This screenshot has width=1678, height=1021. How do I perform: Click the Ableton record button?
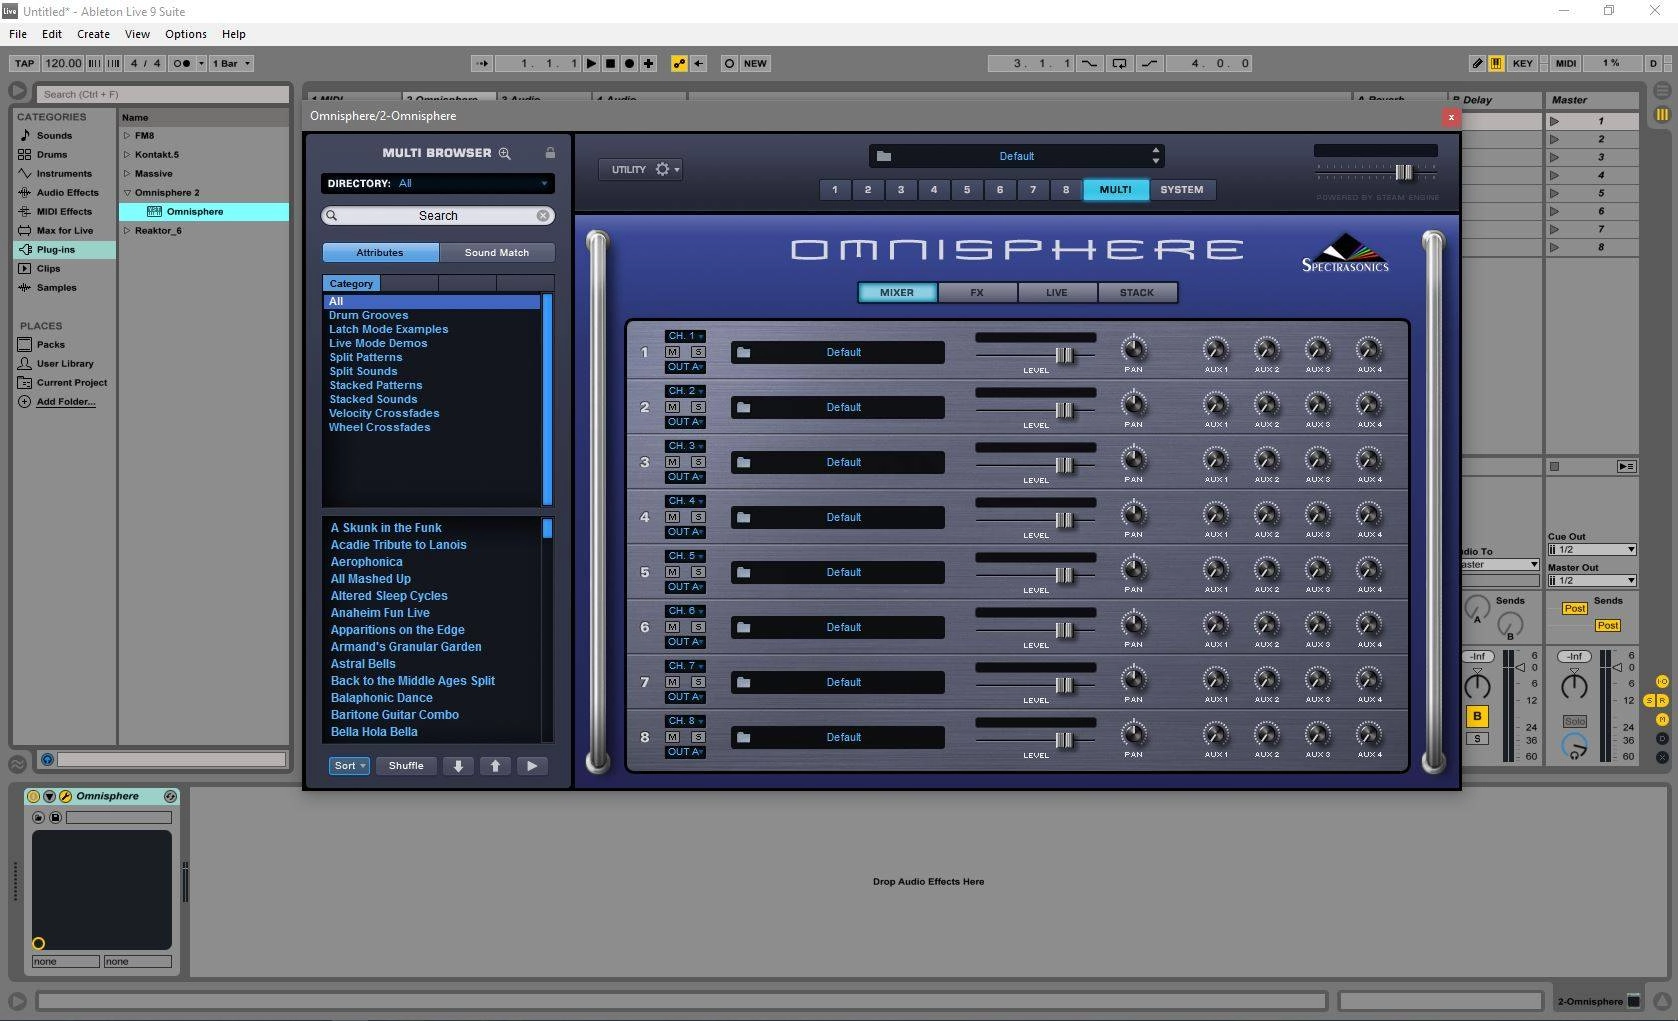point(629,63)
